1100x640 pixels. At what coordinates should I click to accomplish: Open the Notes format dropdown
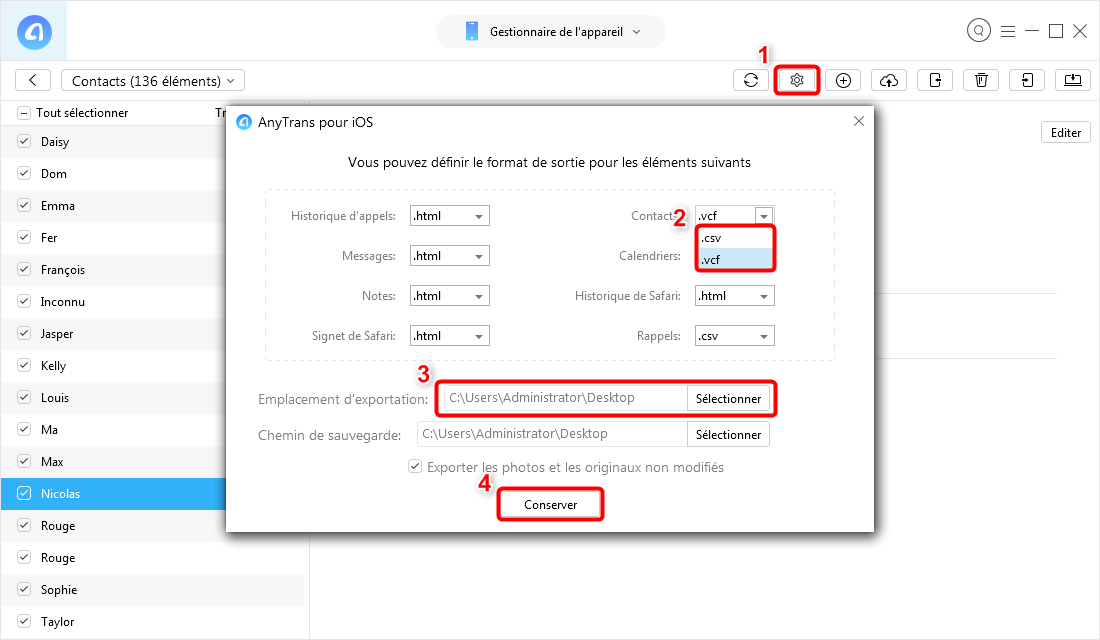450,295
